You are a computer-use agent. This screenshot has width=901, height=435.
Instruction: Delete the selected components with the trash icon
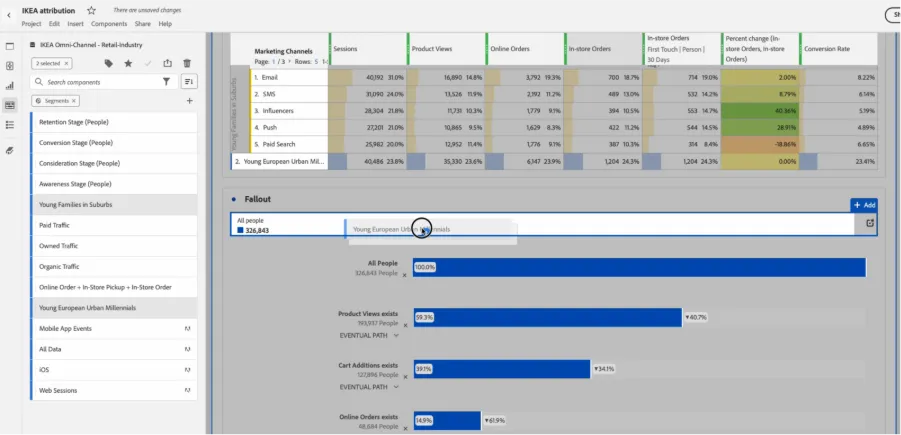[x=187, y=63]
